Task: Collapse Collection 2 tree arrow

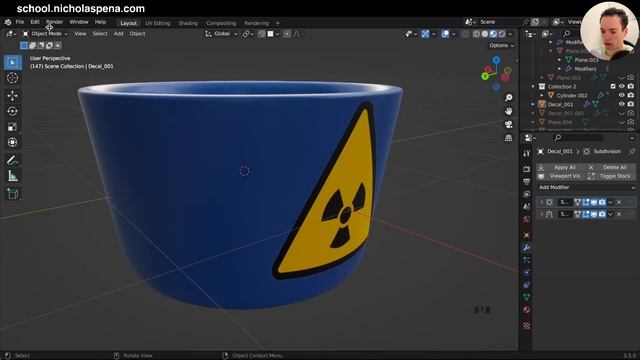Action: click(x=533, y=87)
